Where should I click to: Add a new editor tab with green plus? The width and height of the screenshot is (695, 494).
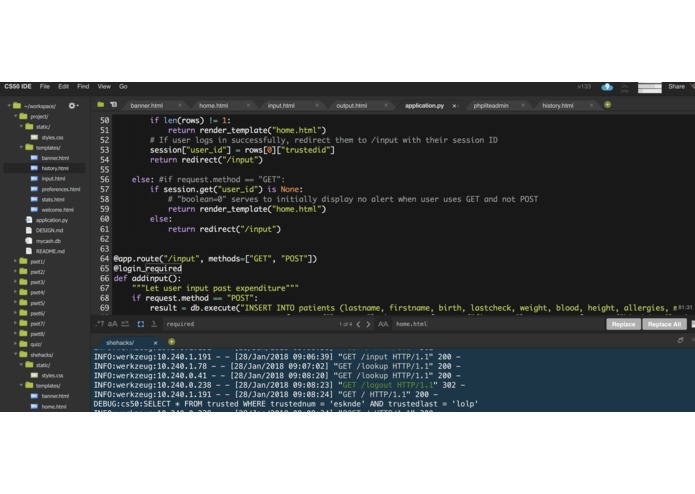click(x=607, y=105)
